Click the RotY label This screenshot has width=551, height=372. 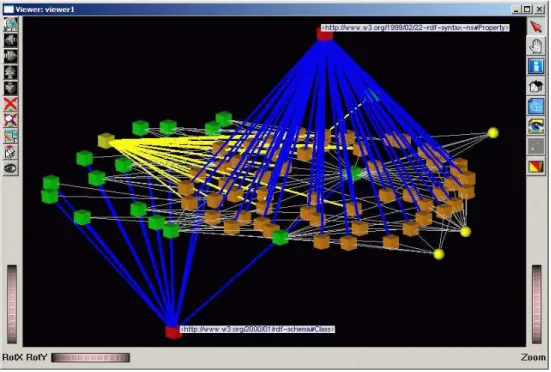tap(37, 358)
